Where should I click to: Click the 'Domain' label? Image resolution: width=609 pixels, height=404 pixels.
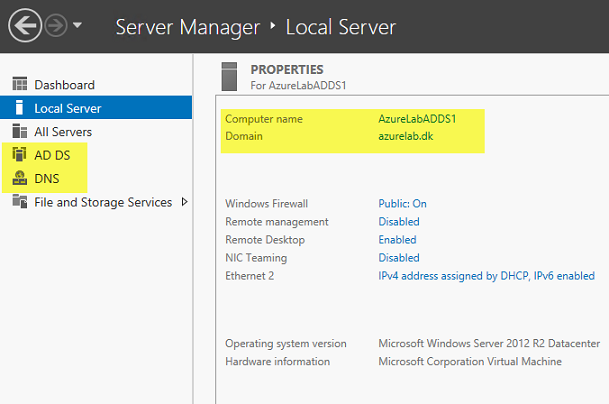(x=244, y=136)
